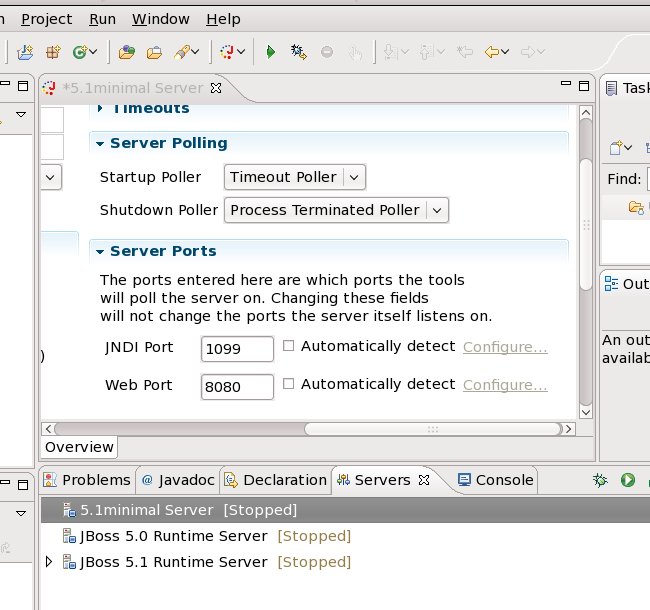Open the Shutdown Poller combo box

pos(336,210)
